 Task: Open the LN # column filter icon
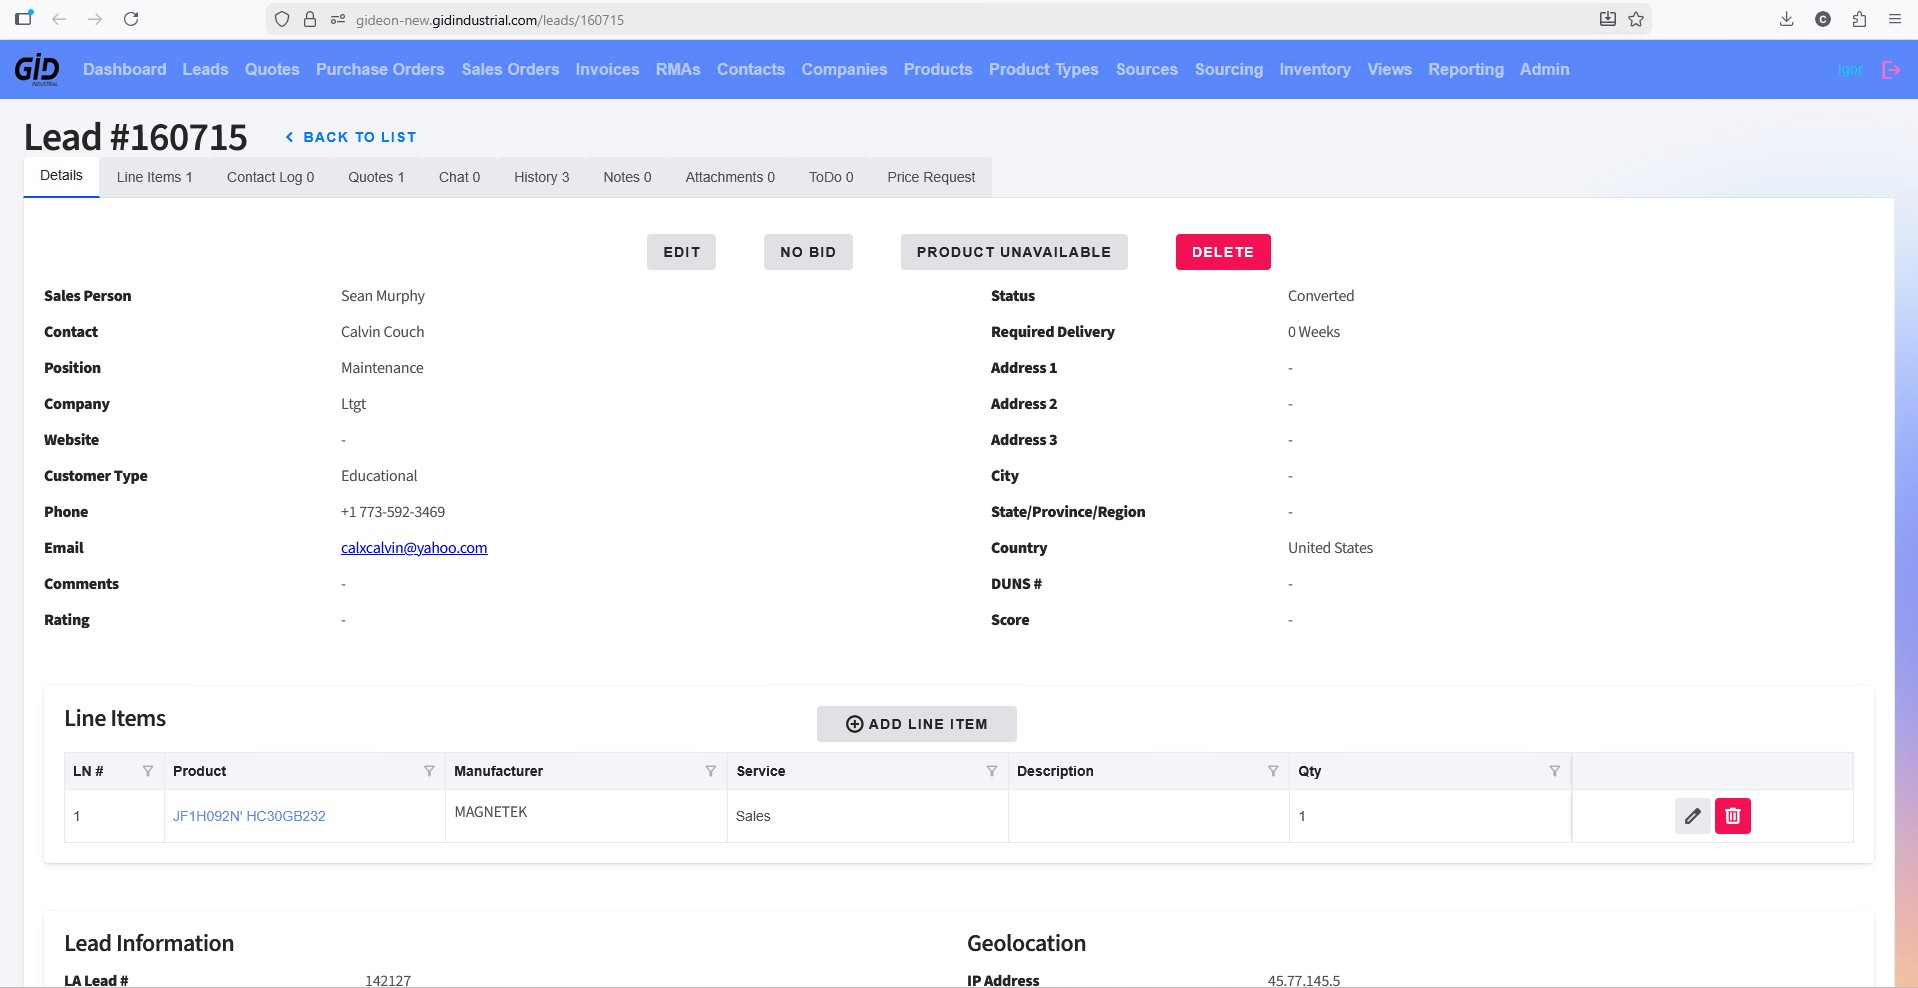148,771
